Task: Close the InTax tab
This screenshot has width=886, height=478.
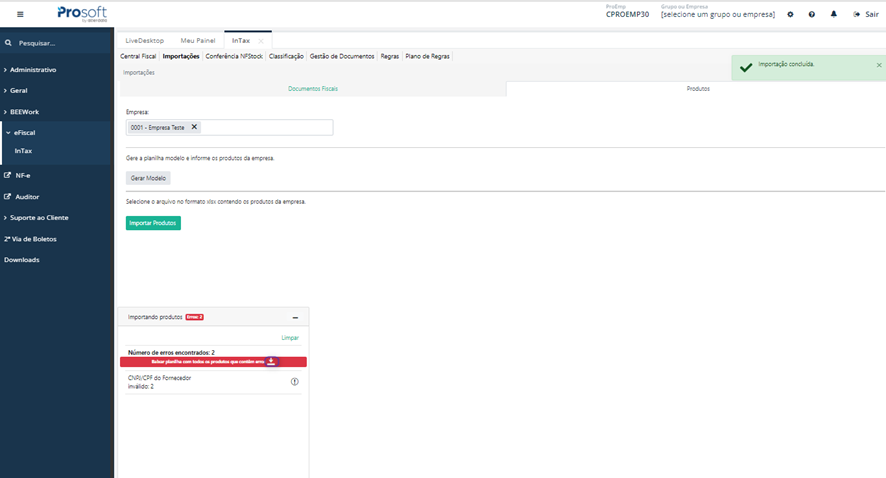Action: [261, 41]
